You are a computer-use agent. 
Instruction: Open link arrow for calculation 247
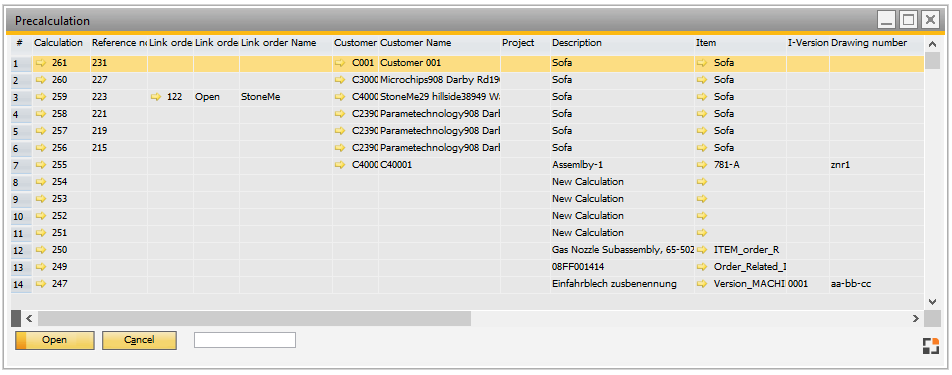point(41,283)
